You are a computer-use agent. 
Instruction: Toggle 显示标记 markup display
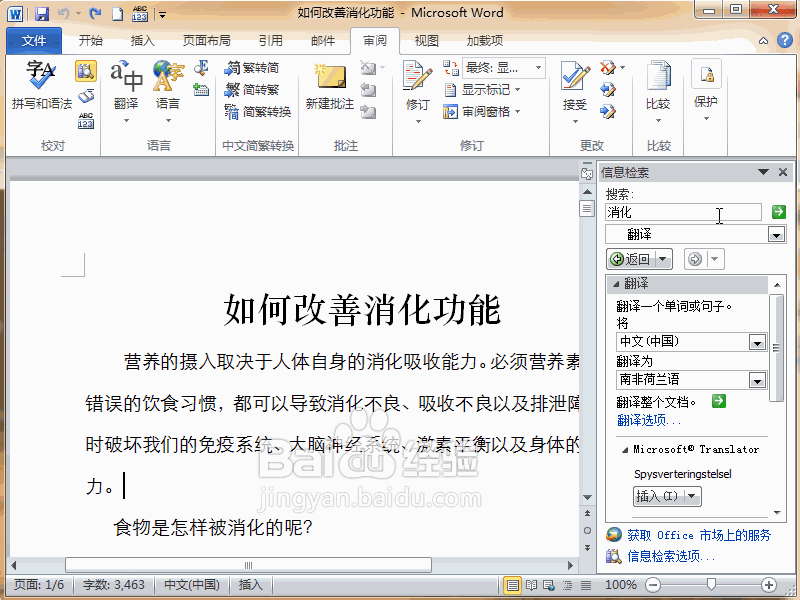point(485,88)
